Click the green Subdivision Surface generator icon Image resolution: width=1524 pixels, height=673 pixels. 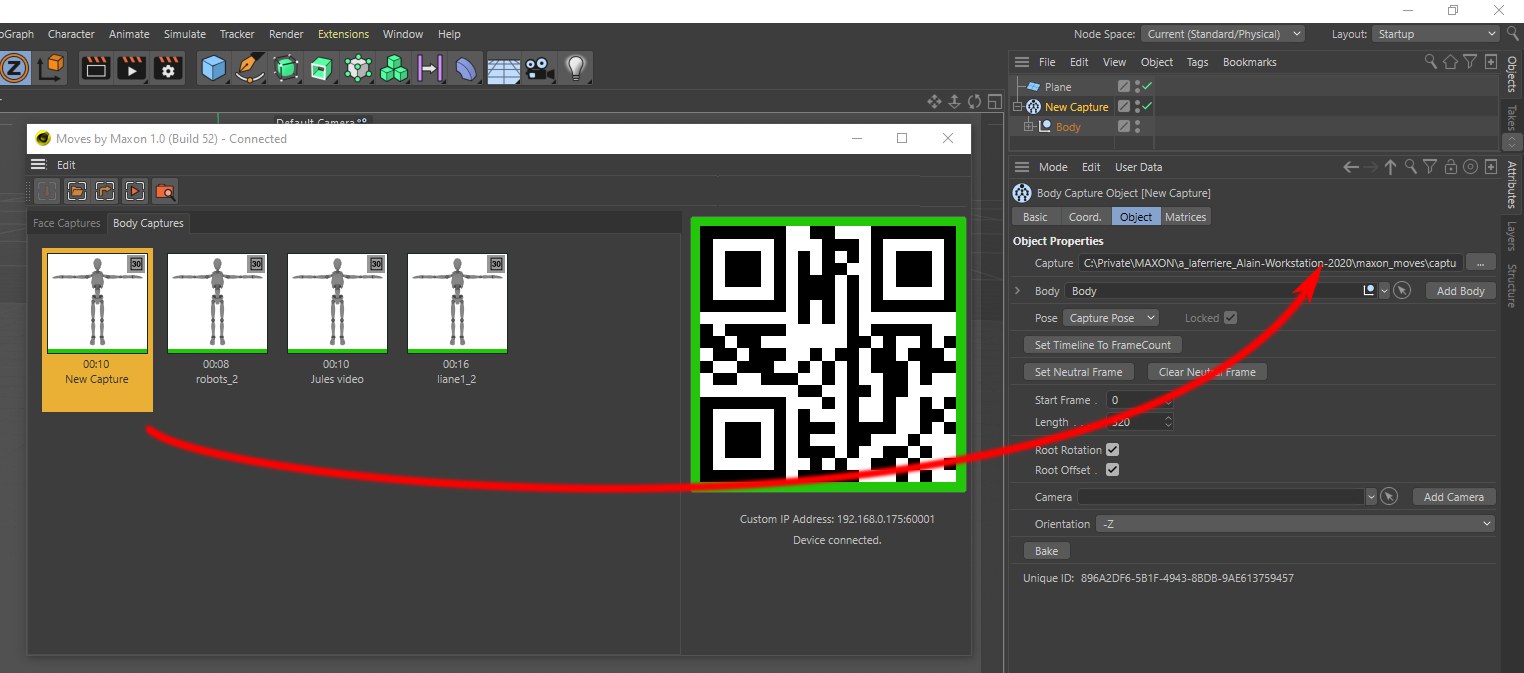(x=286, y=68)
